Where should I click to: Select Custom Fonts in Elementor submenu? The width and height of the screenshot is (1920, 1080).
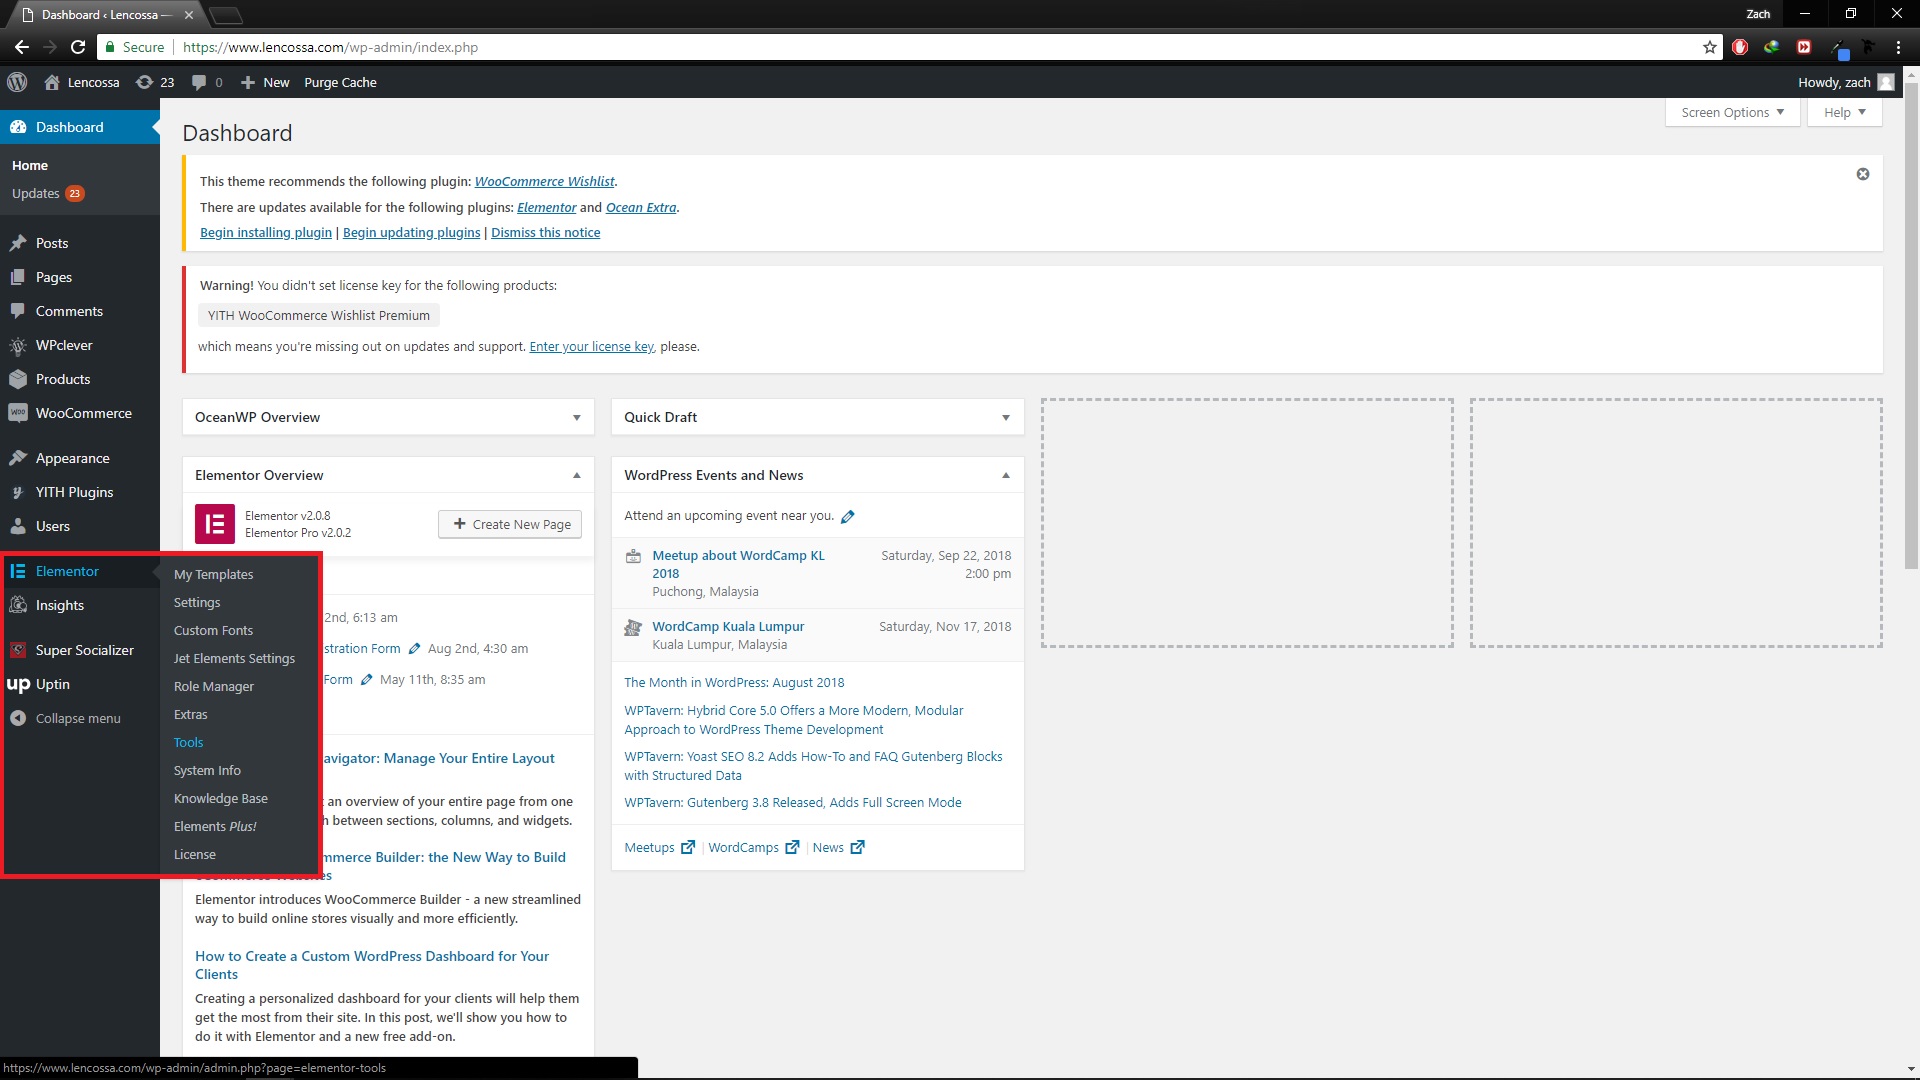click(x=213, y=630)
